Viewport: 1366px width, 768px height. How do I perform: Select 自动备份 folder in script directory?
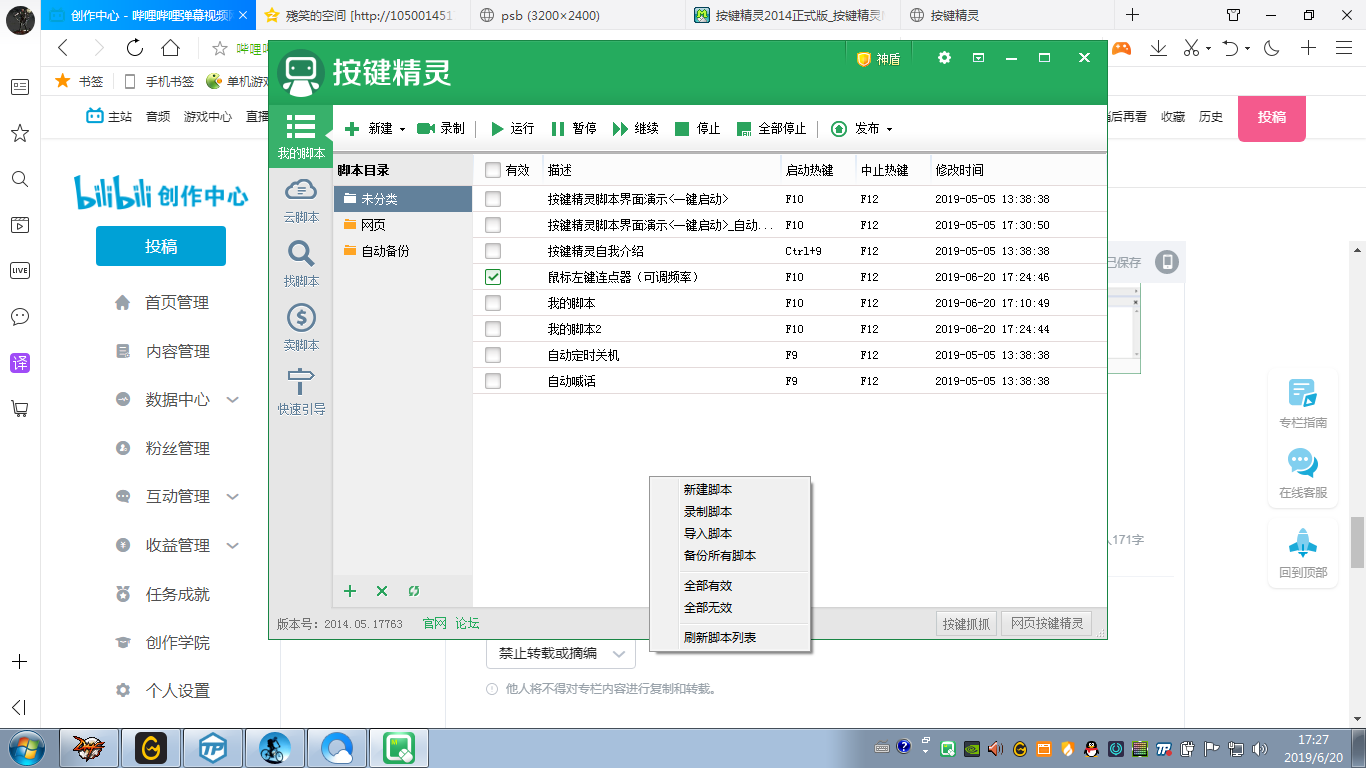click(403, 251)
